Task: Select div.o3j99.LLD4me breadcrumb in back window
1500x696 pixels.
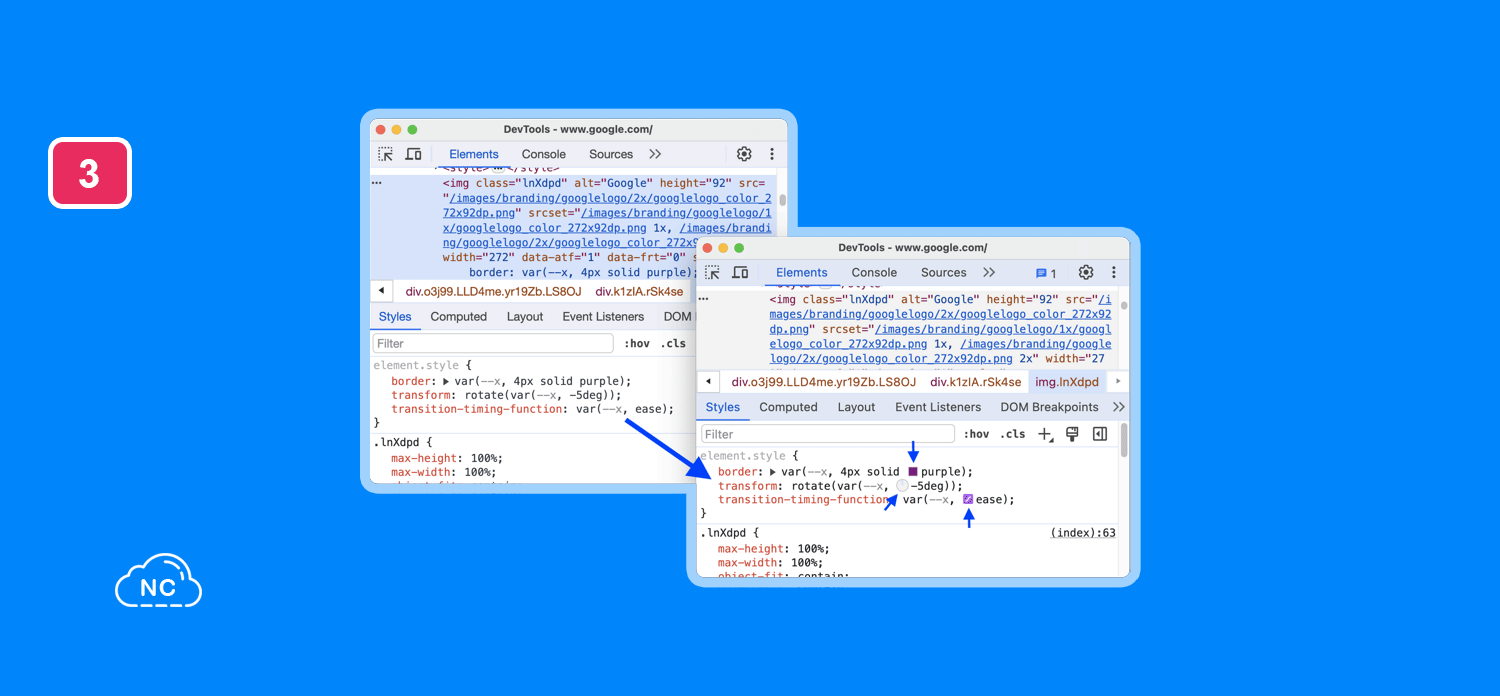Action: (493, 291)
